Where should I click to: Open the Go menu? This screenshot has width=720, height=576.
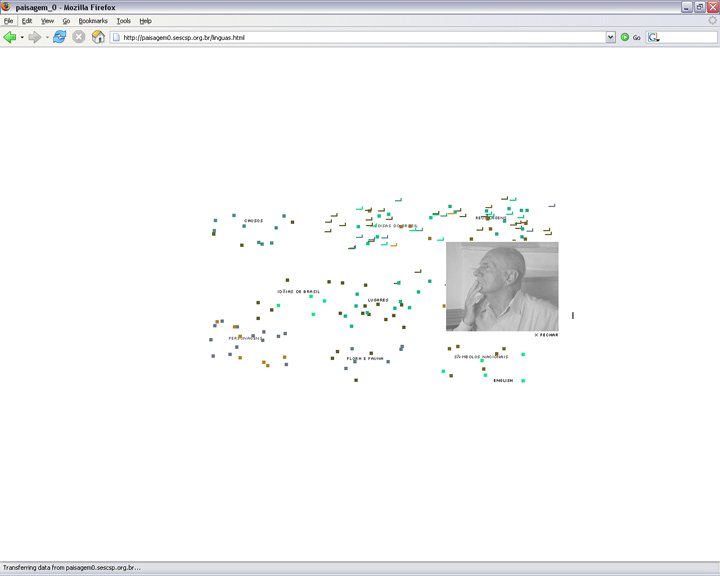[x=66, y=21]
